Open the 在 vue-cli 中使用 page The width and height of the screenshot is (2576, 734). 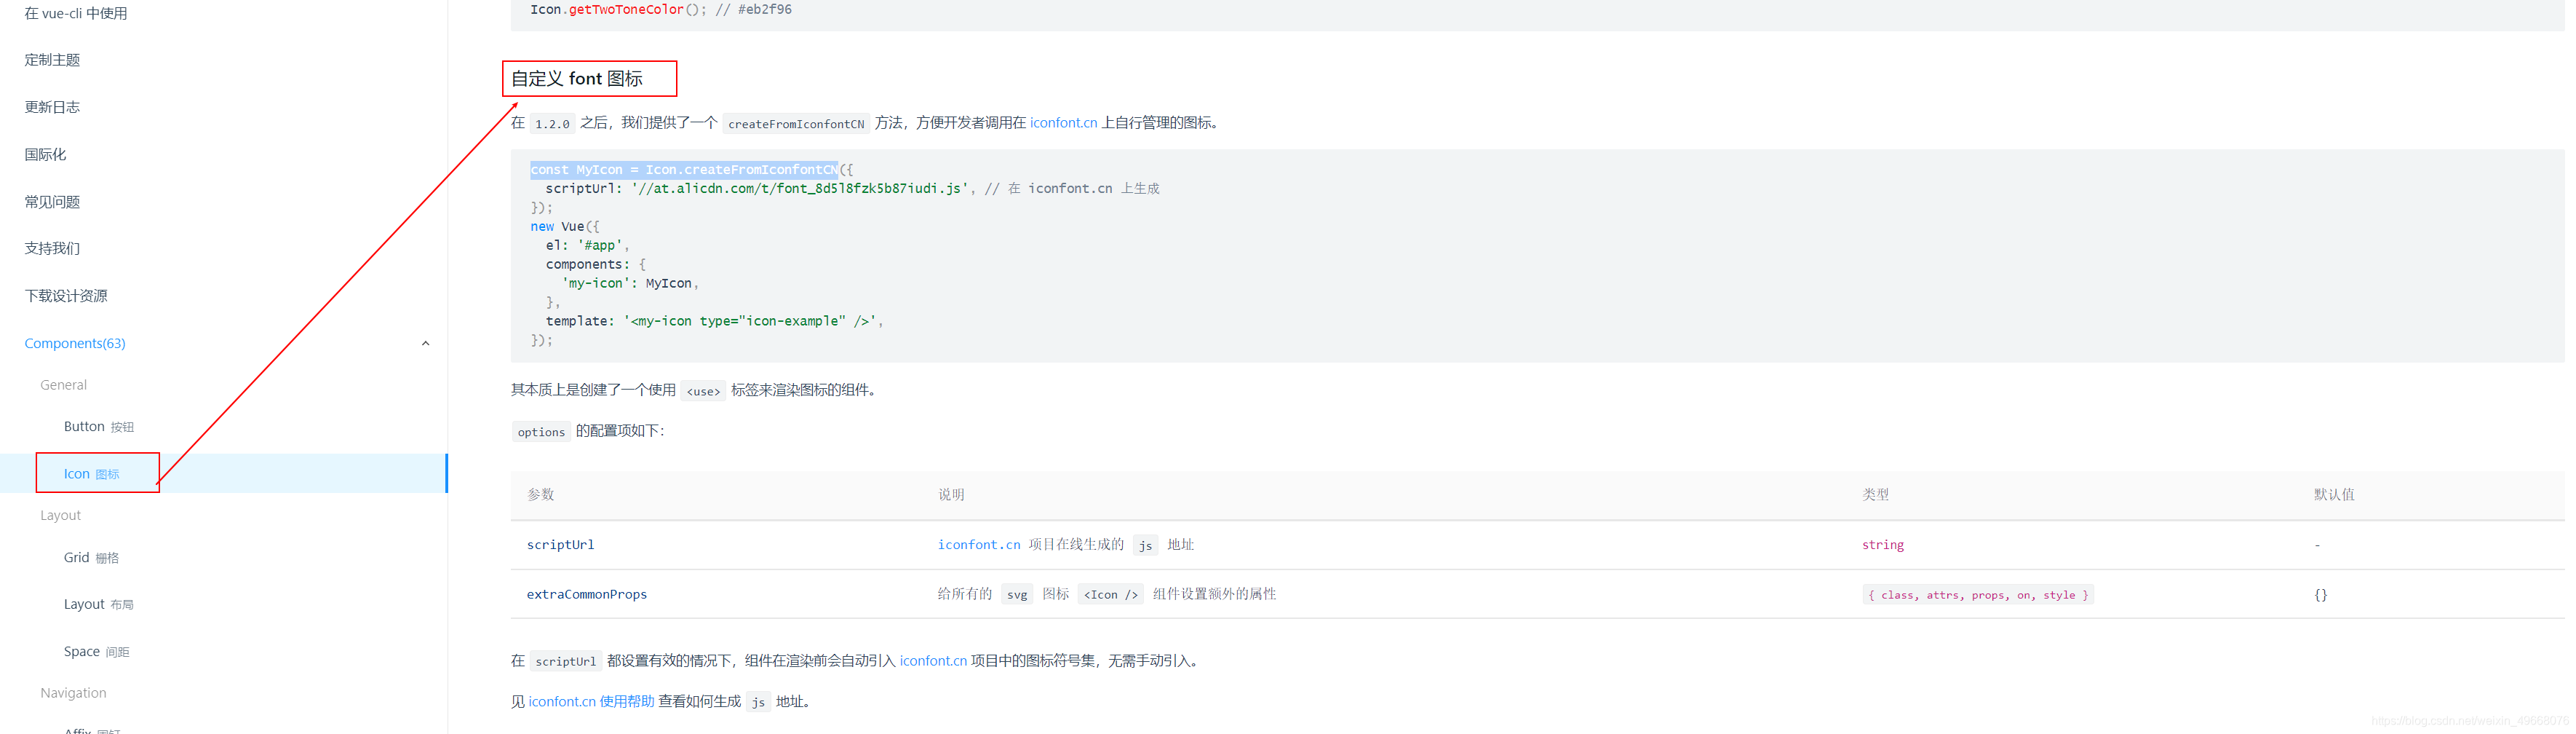(x=75, y=13)
